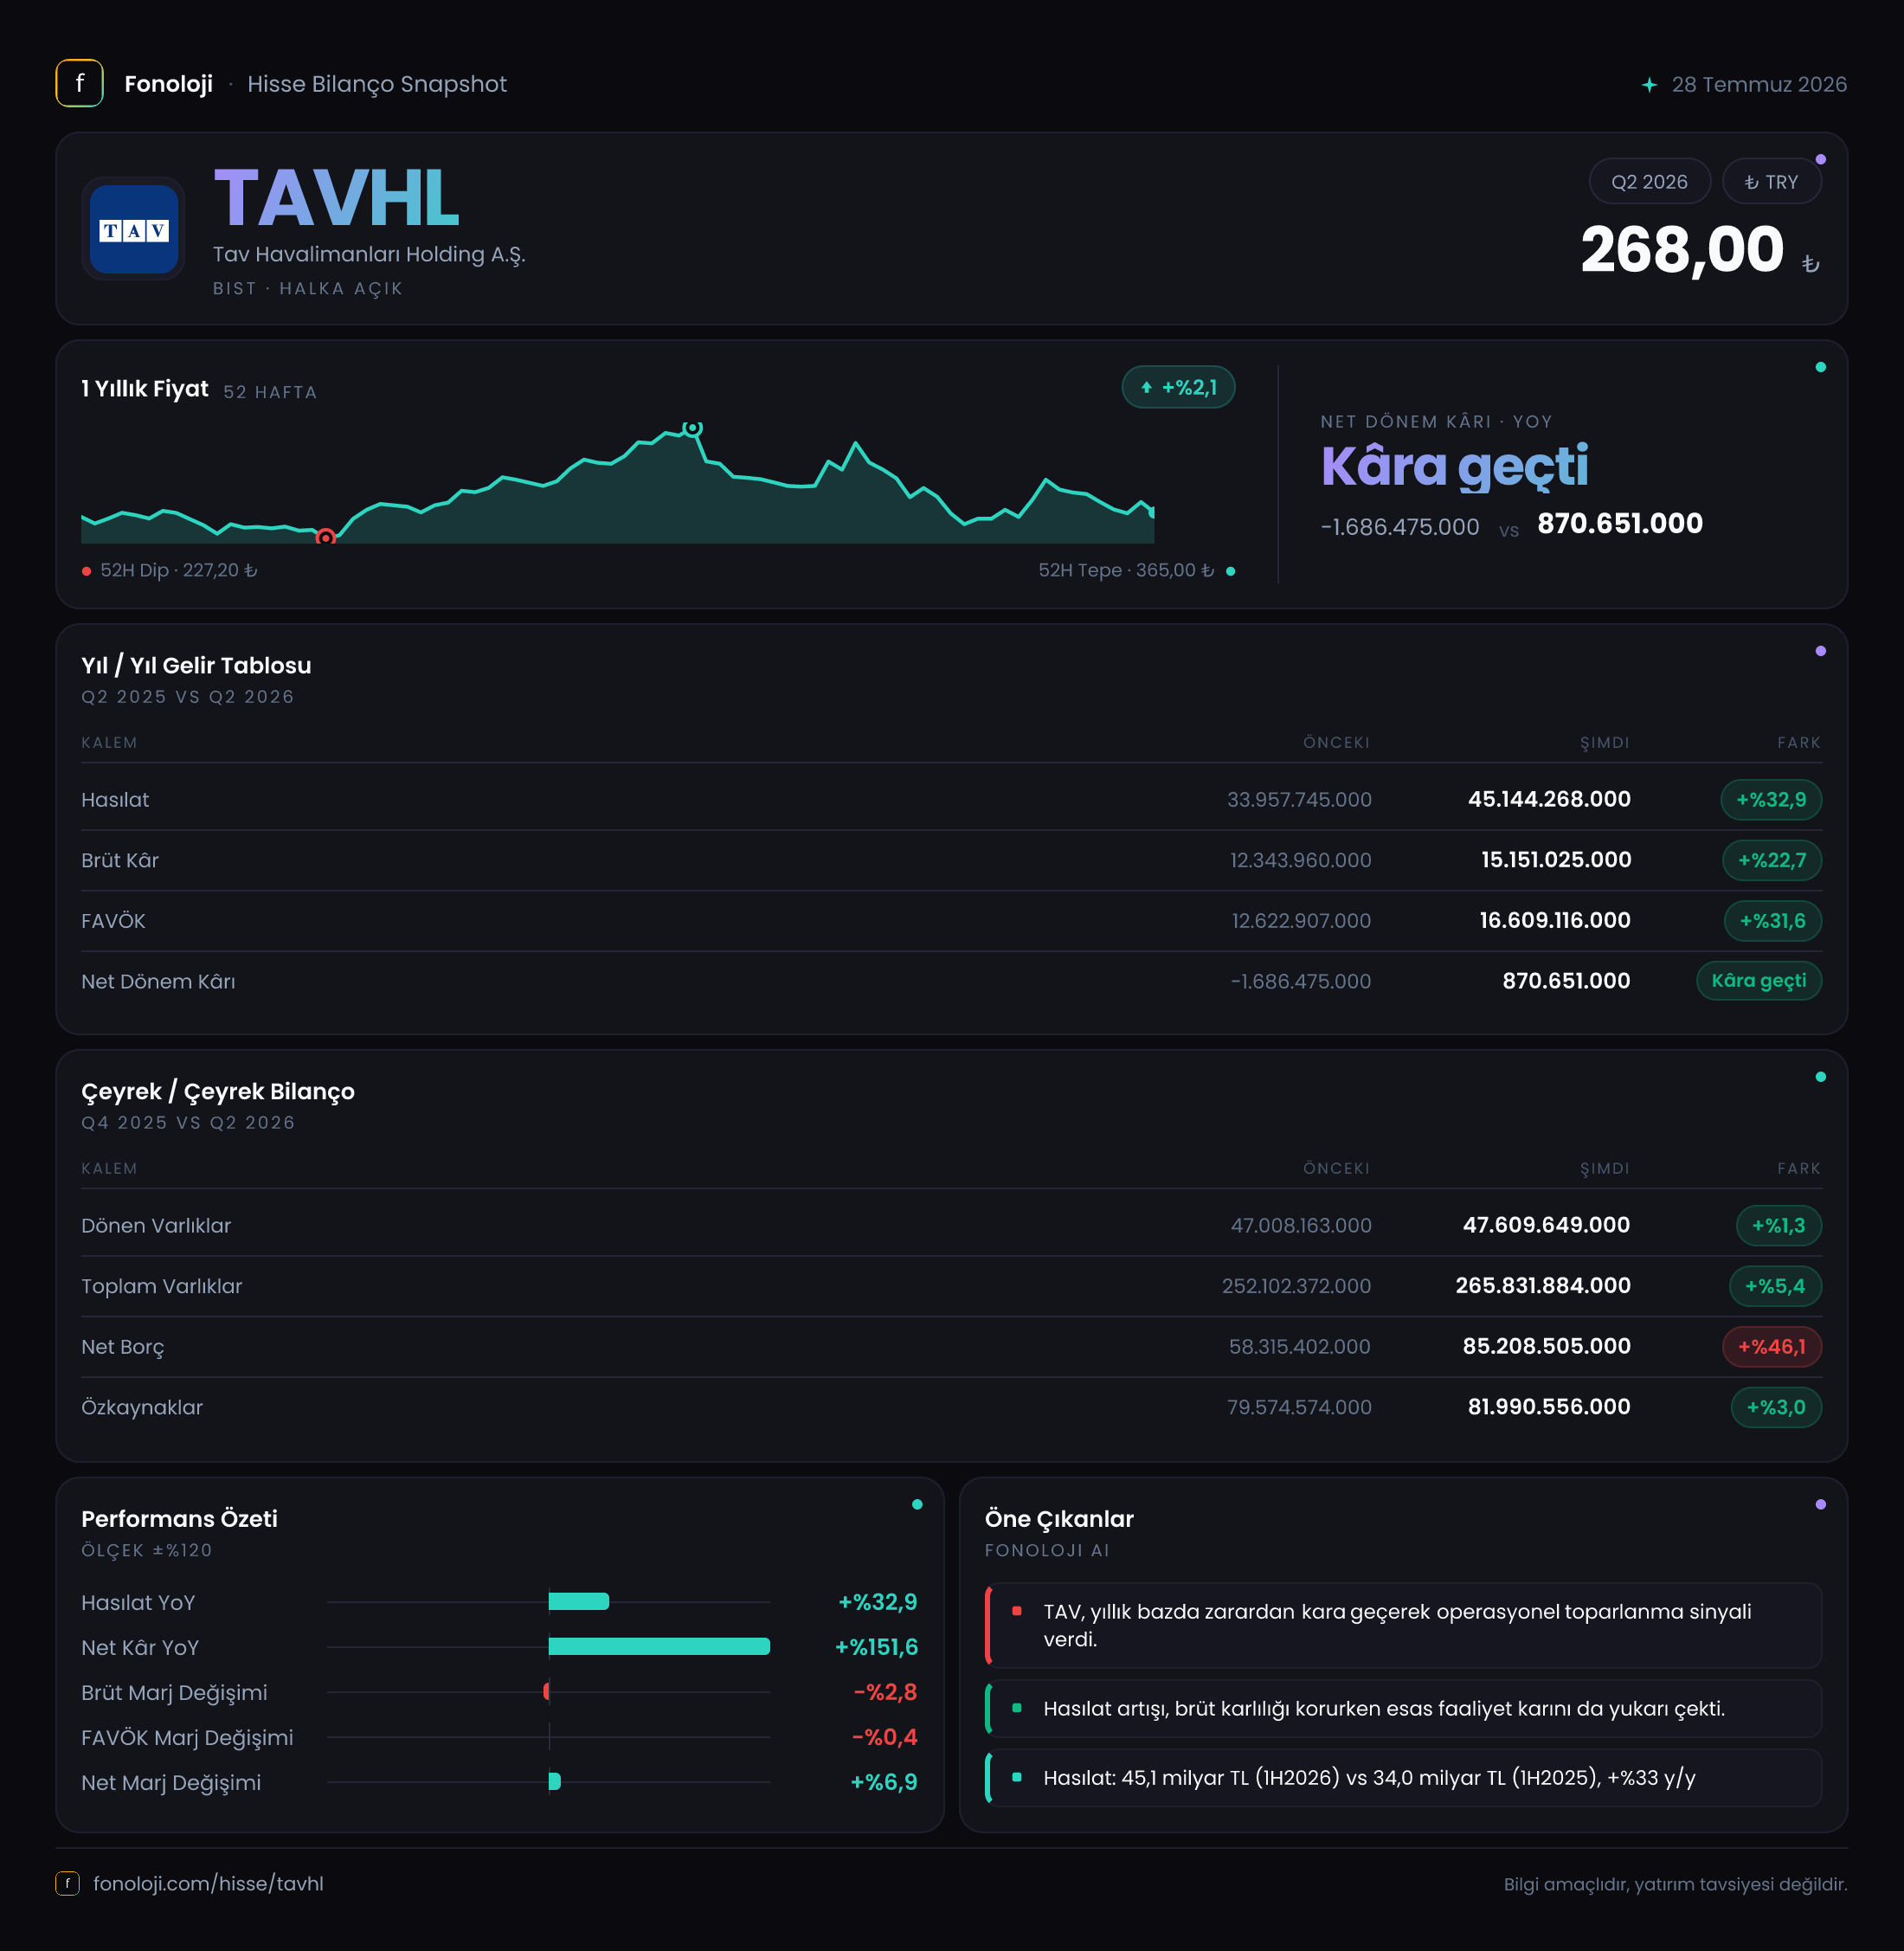Click the Net Marj Değişimi bar
The image size is (1904, 1951).
coord(555,1781)
